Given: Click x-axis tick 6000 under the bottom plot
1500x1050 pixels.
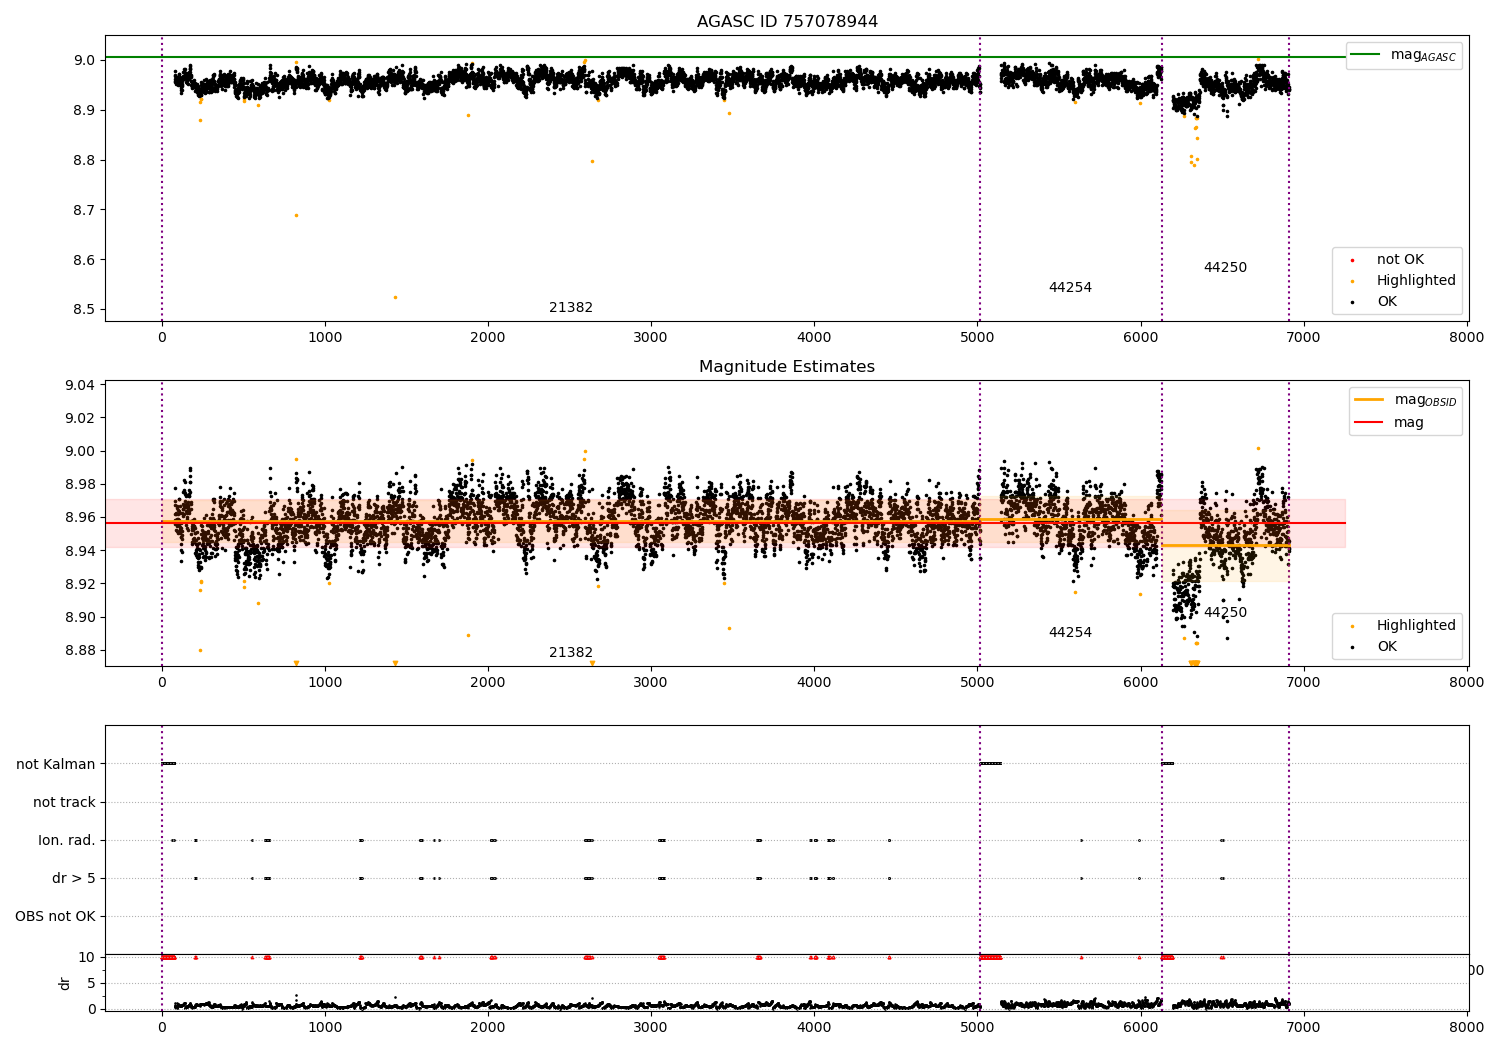Looking at the screenshot, I should tap(1141, 1026).
